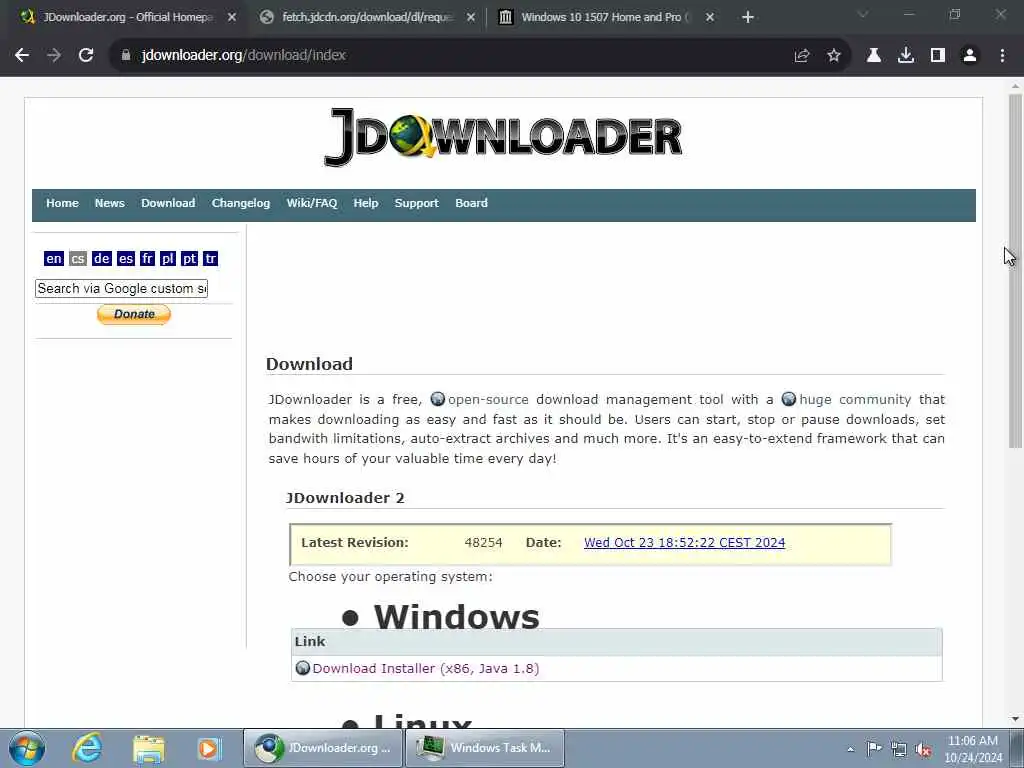Image resolution: width=1024 pixels, height=768 pixels.
Task: Click the address bar URL text
Action: 244,56
